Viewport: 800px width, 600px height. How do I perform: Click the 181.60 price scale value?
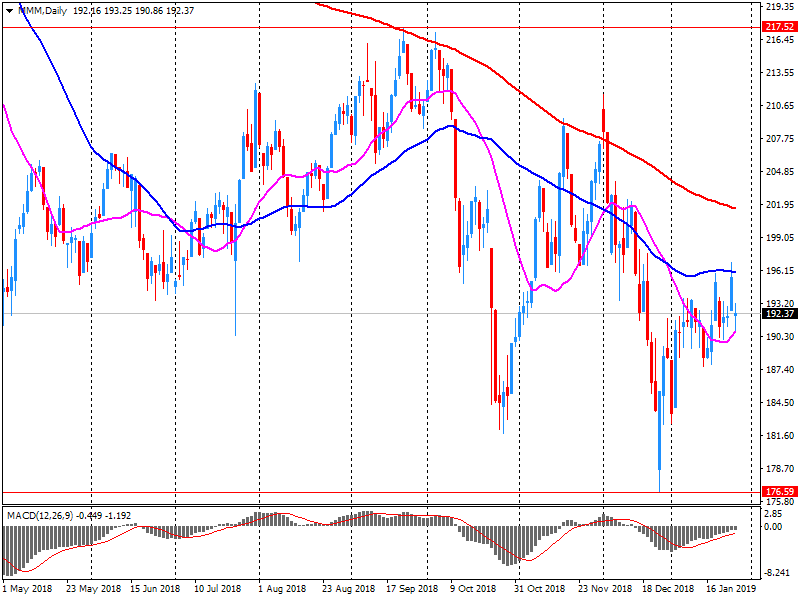780,435
